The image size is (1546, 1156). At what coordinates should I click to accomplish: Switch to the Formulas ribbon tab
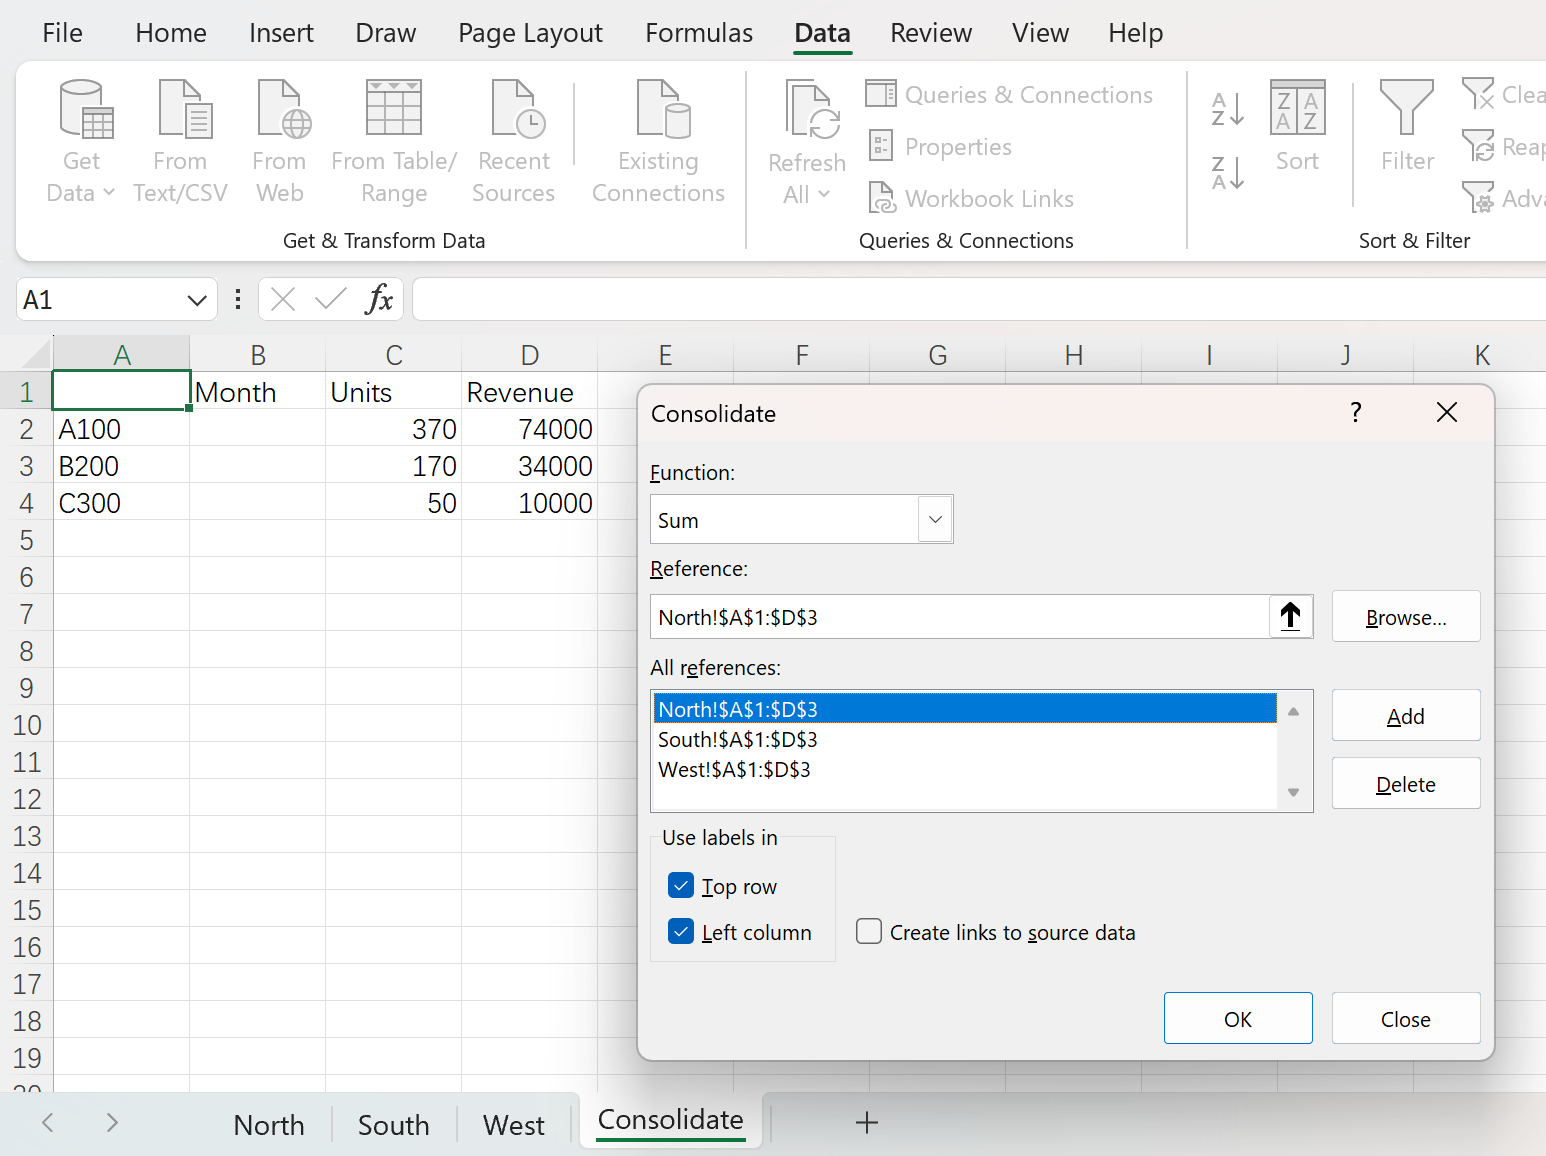[698, 33]
